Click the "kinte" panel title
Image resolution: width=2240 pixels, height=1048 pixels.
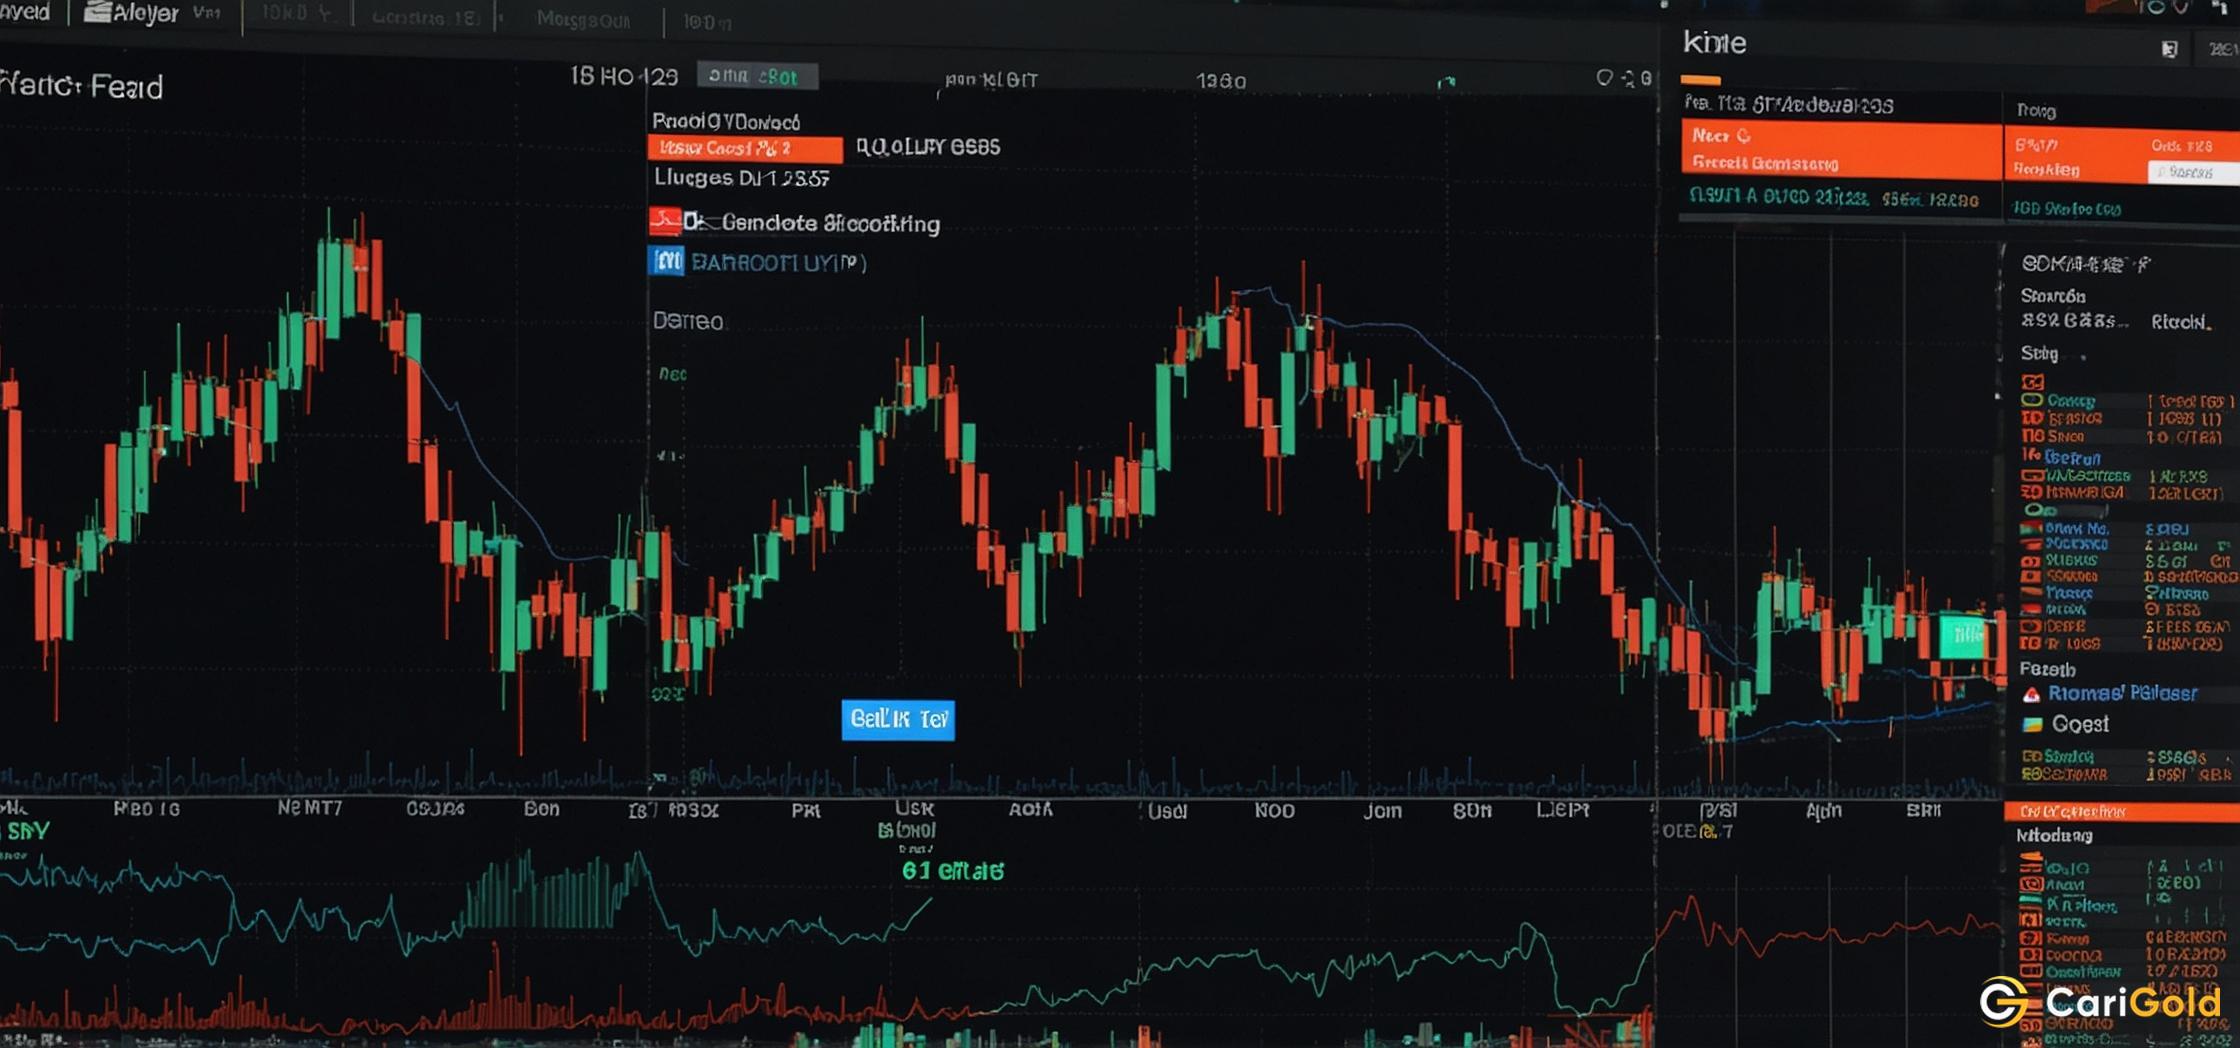[1714, 42]
